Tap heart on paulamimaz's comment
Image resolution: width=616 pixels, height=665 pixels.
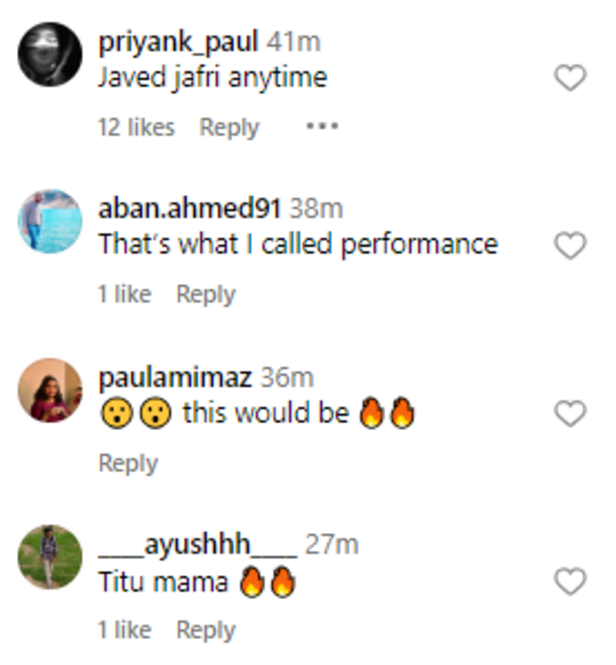click(x=570, y=413)
